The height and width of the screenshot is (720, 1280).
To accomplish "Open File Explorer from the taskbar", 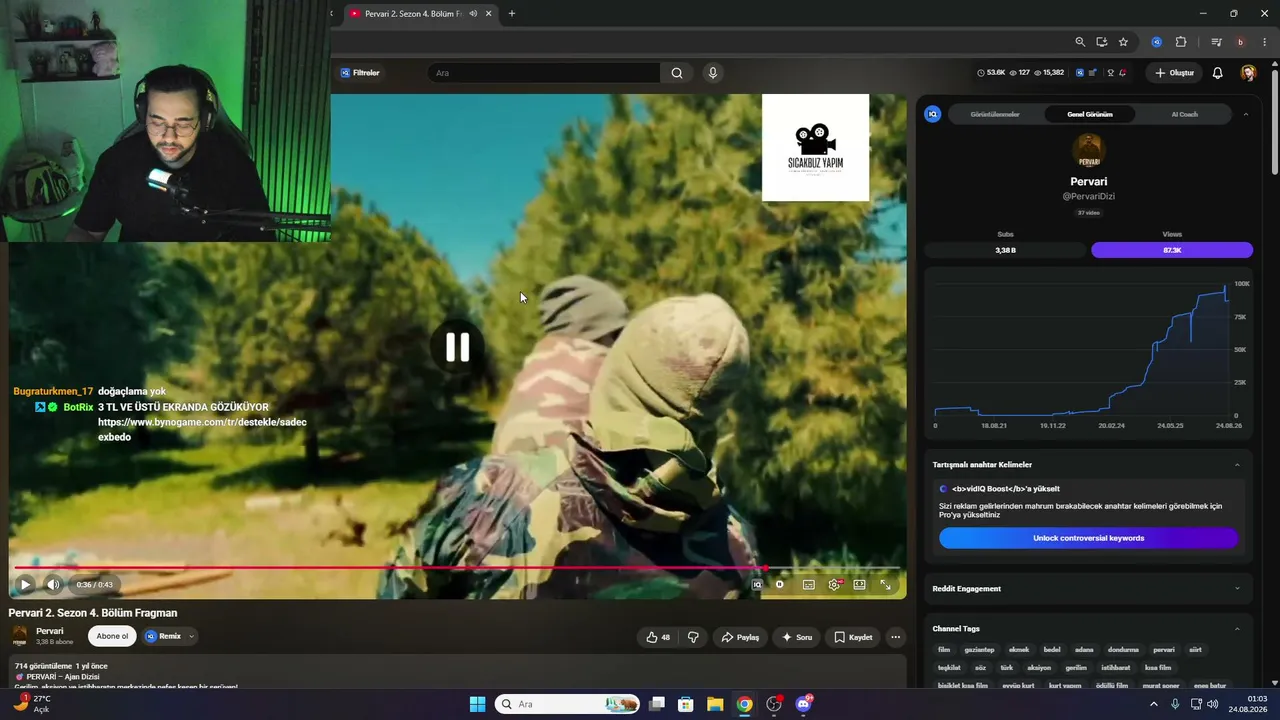I will [715, 704].
